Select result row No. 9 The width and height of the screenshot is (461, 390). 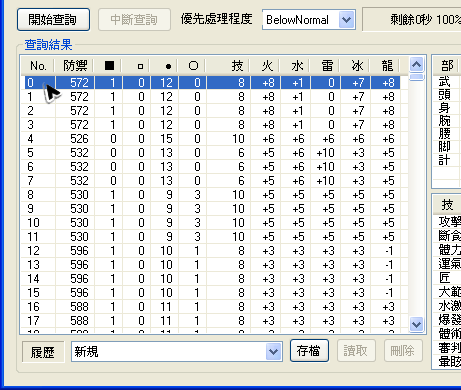coord(212,209)
